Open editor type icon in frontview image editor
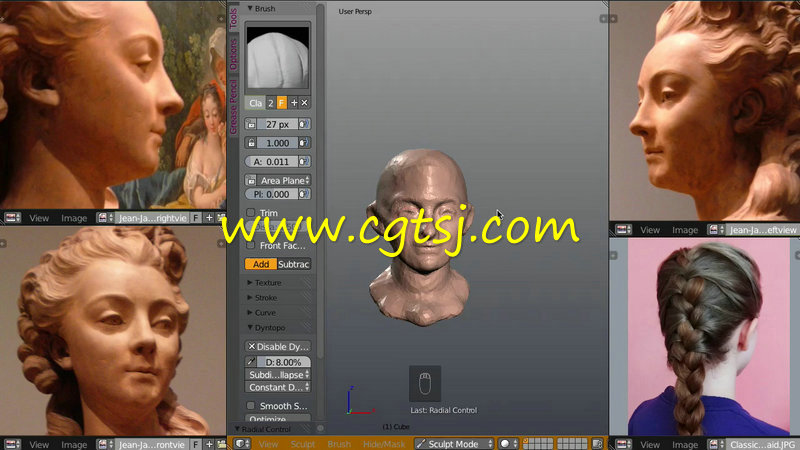 tap(13, 444)
